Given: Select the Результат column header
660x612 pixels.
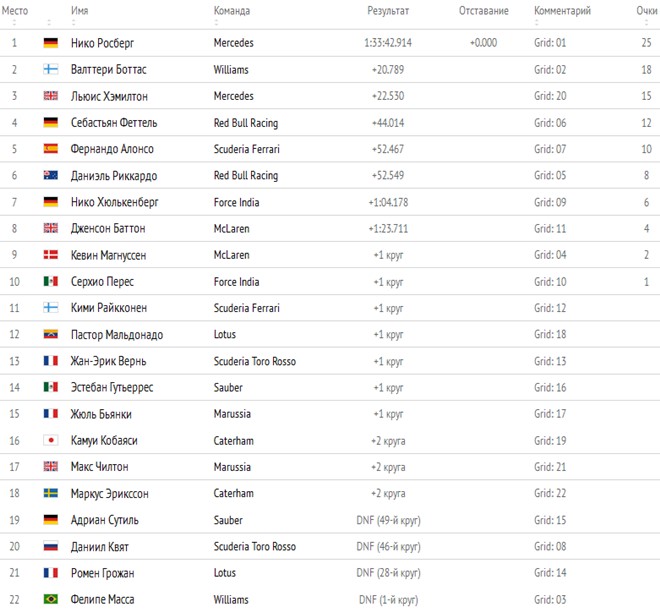Looking at the screenshot, I should 388,11.
